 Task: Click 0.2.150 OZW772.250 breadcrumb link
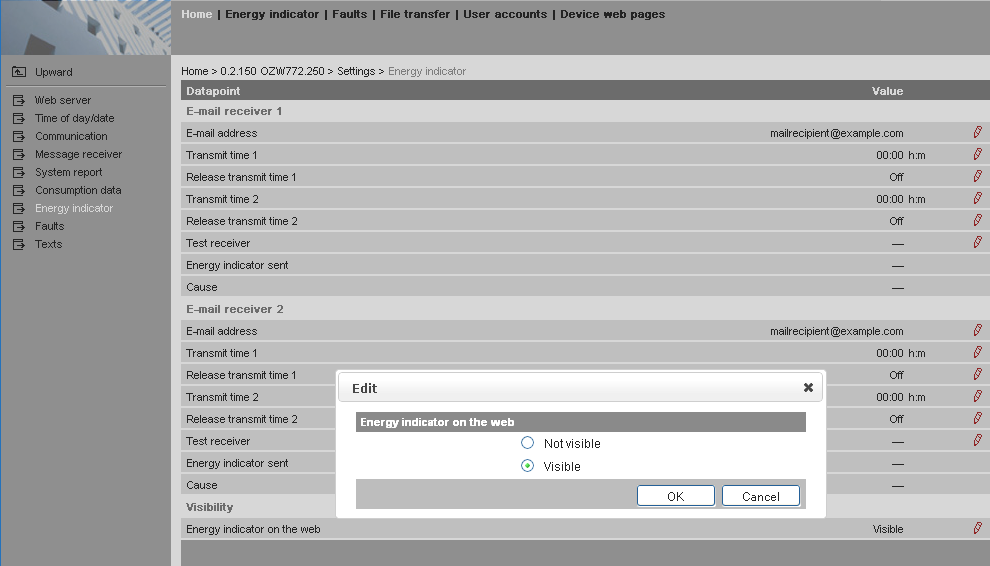click(x=272, y=71)
